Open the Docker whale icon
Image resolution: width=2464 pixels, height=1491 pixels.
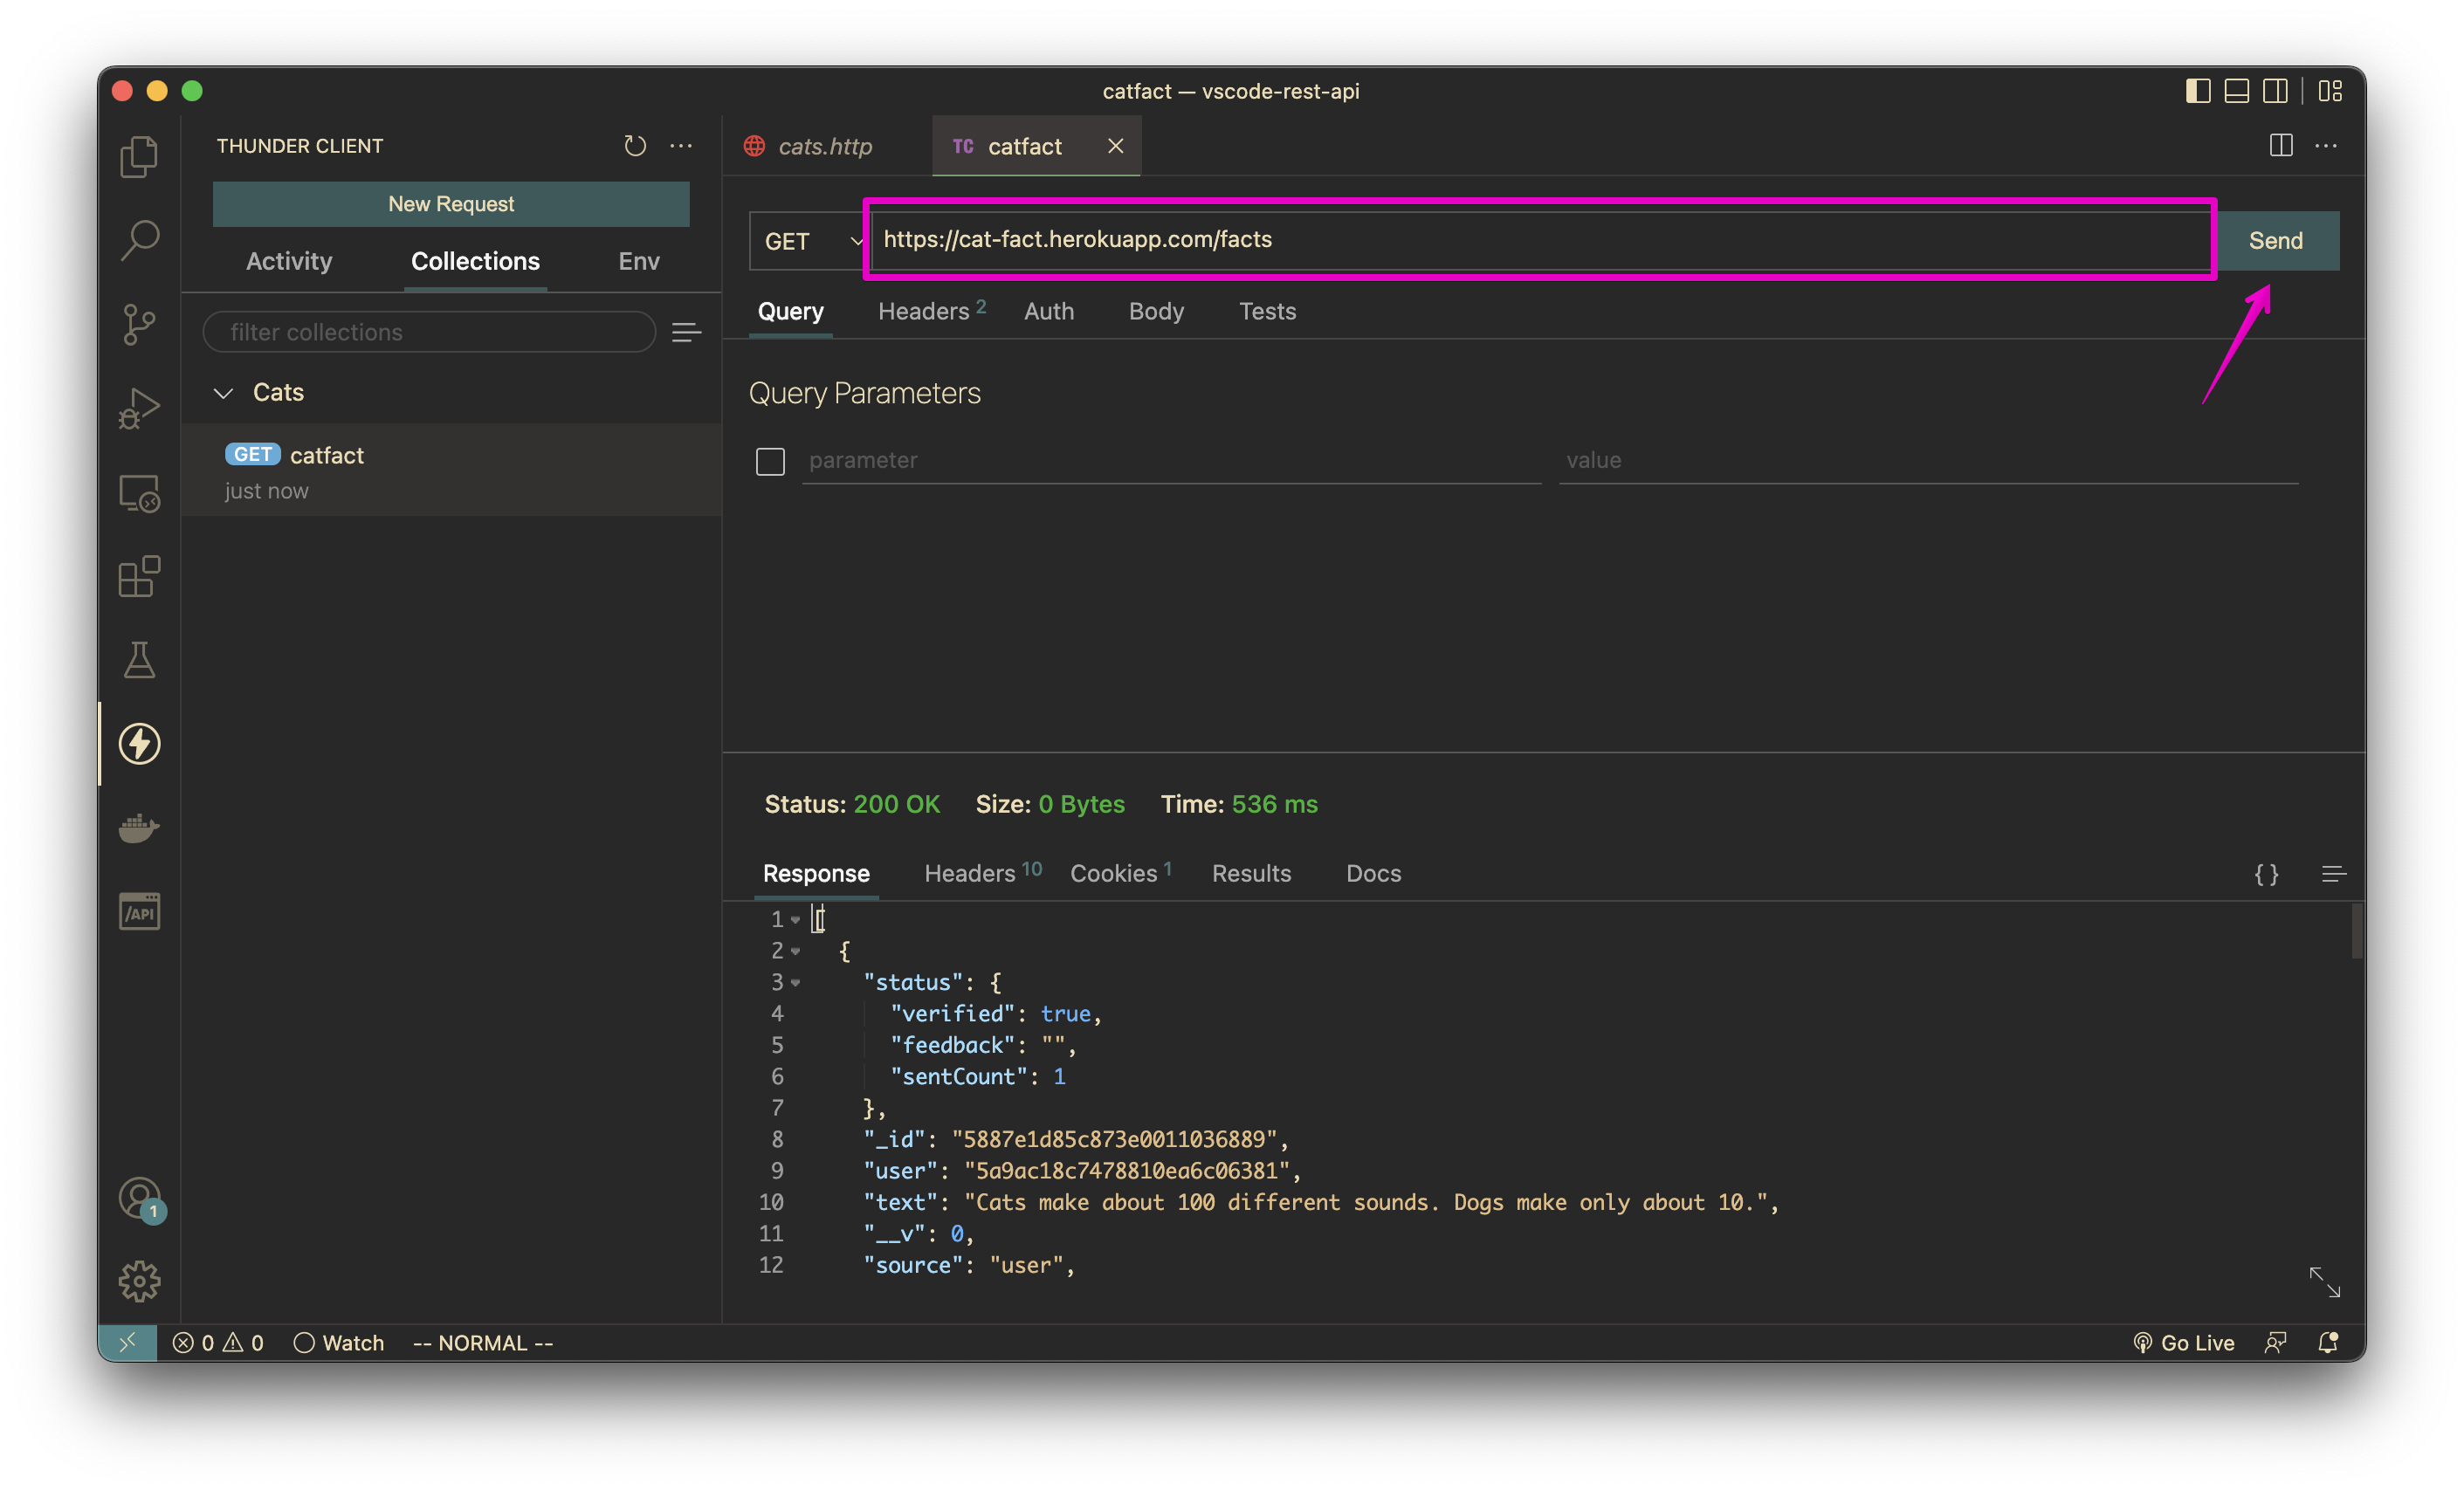click(139, 828)
